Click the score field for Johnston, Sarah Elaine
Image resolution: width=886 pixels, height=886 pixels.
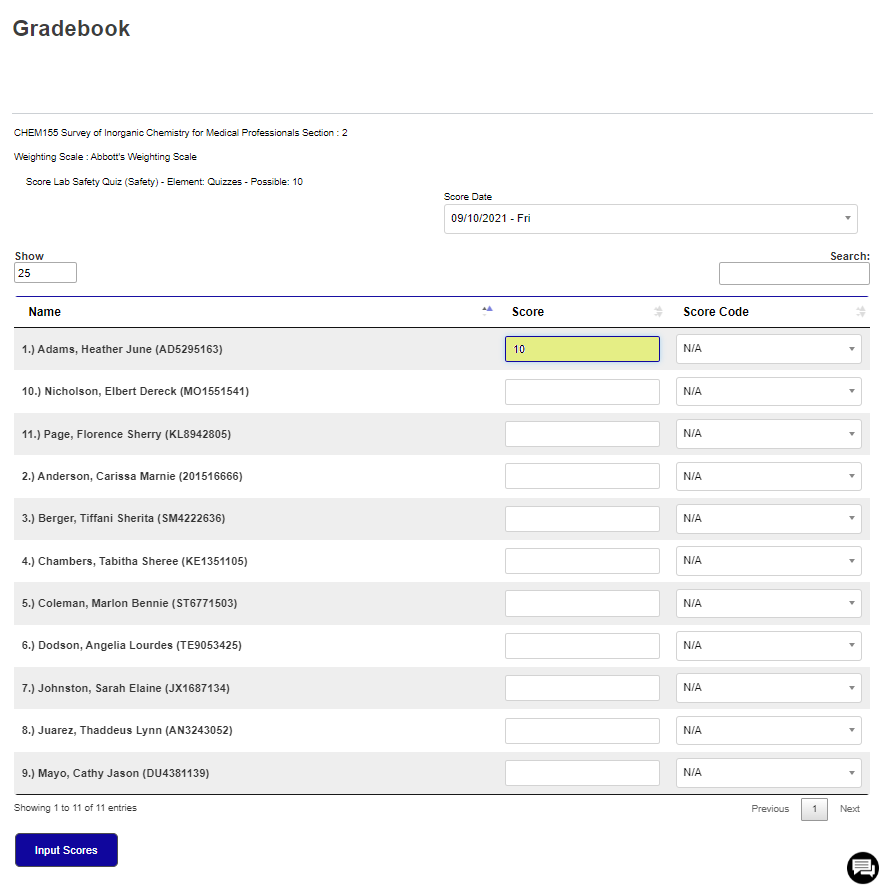click(x=582, y=687)
